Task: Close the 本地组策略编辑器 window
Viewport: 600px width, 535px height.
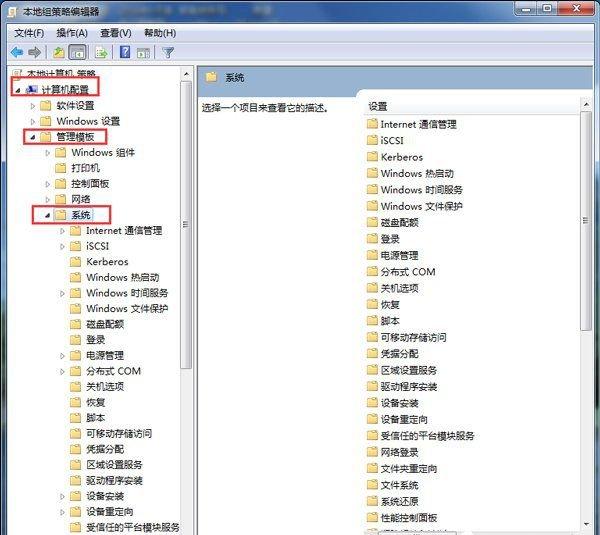Action: coord(577,8)
